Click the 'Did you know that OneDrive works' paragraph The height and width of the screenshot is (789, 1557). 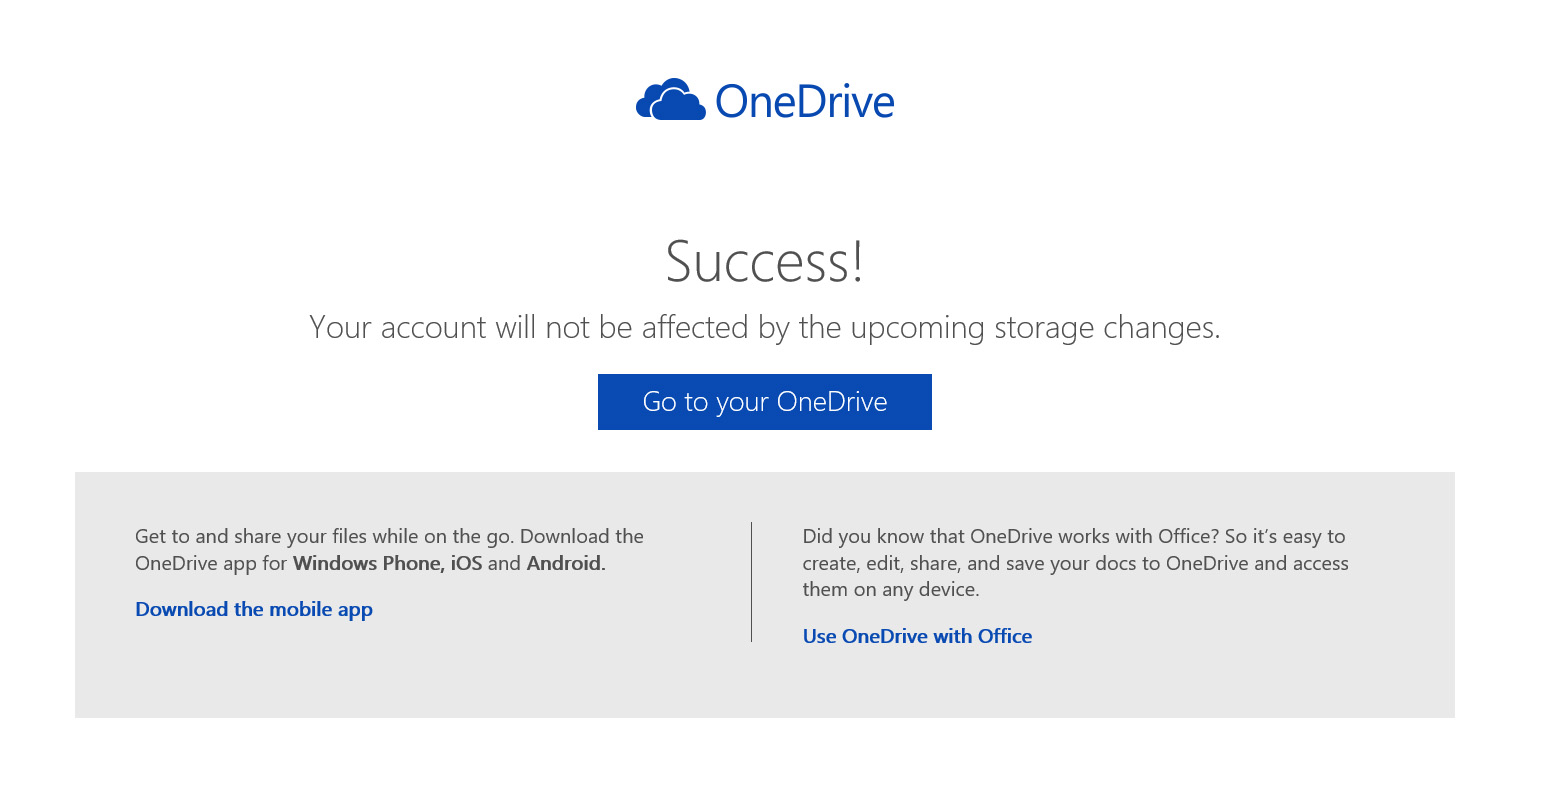pos(1076,563)
